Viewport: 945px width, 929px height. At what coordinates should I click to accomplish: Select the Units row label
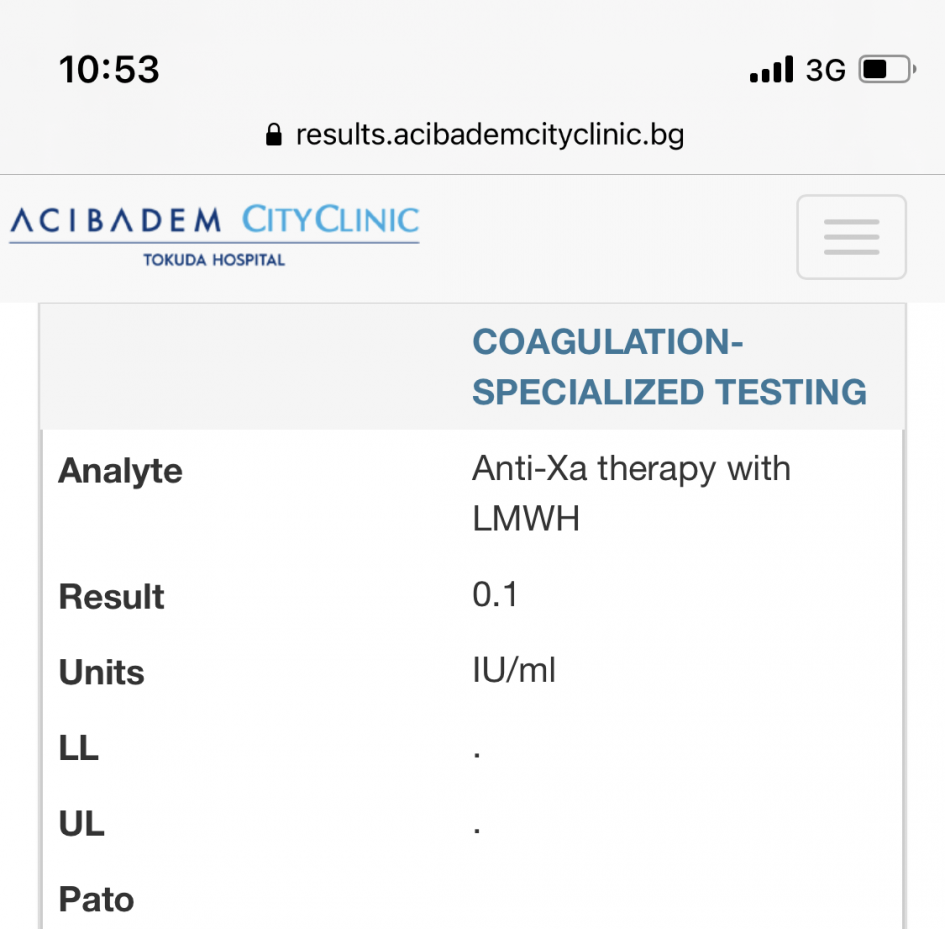(x=102, y=673)
